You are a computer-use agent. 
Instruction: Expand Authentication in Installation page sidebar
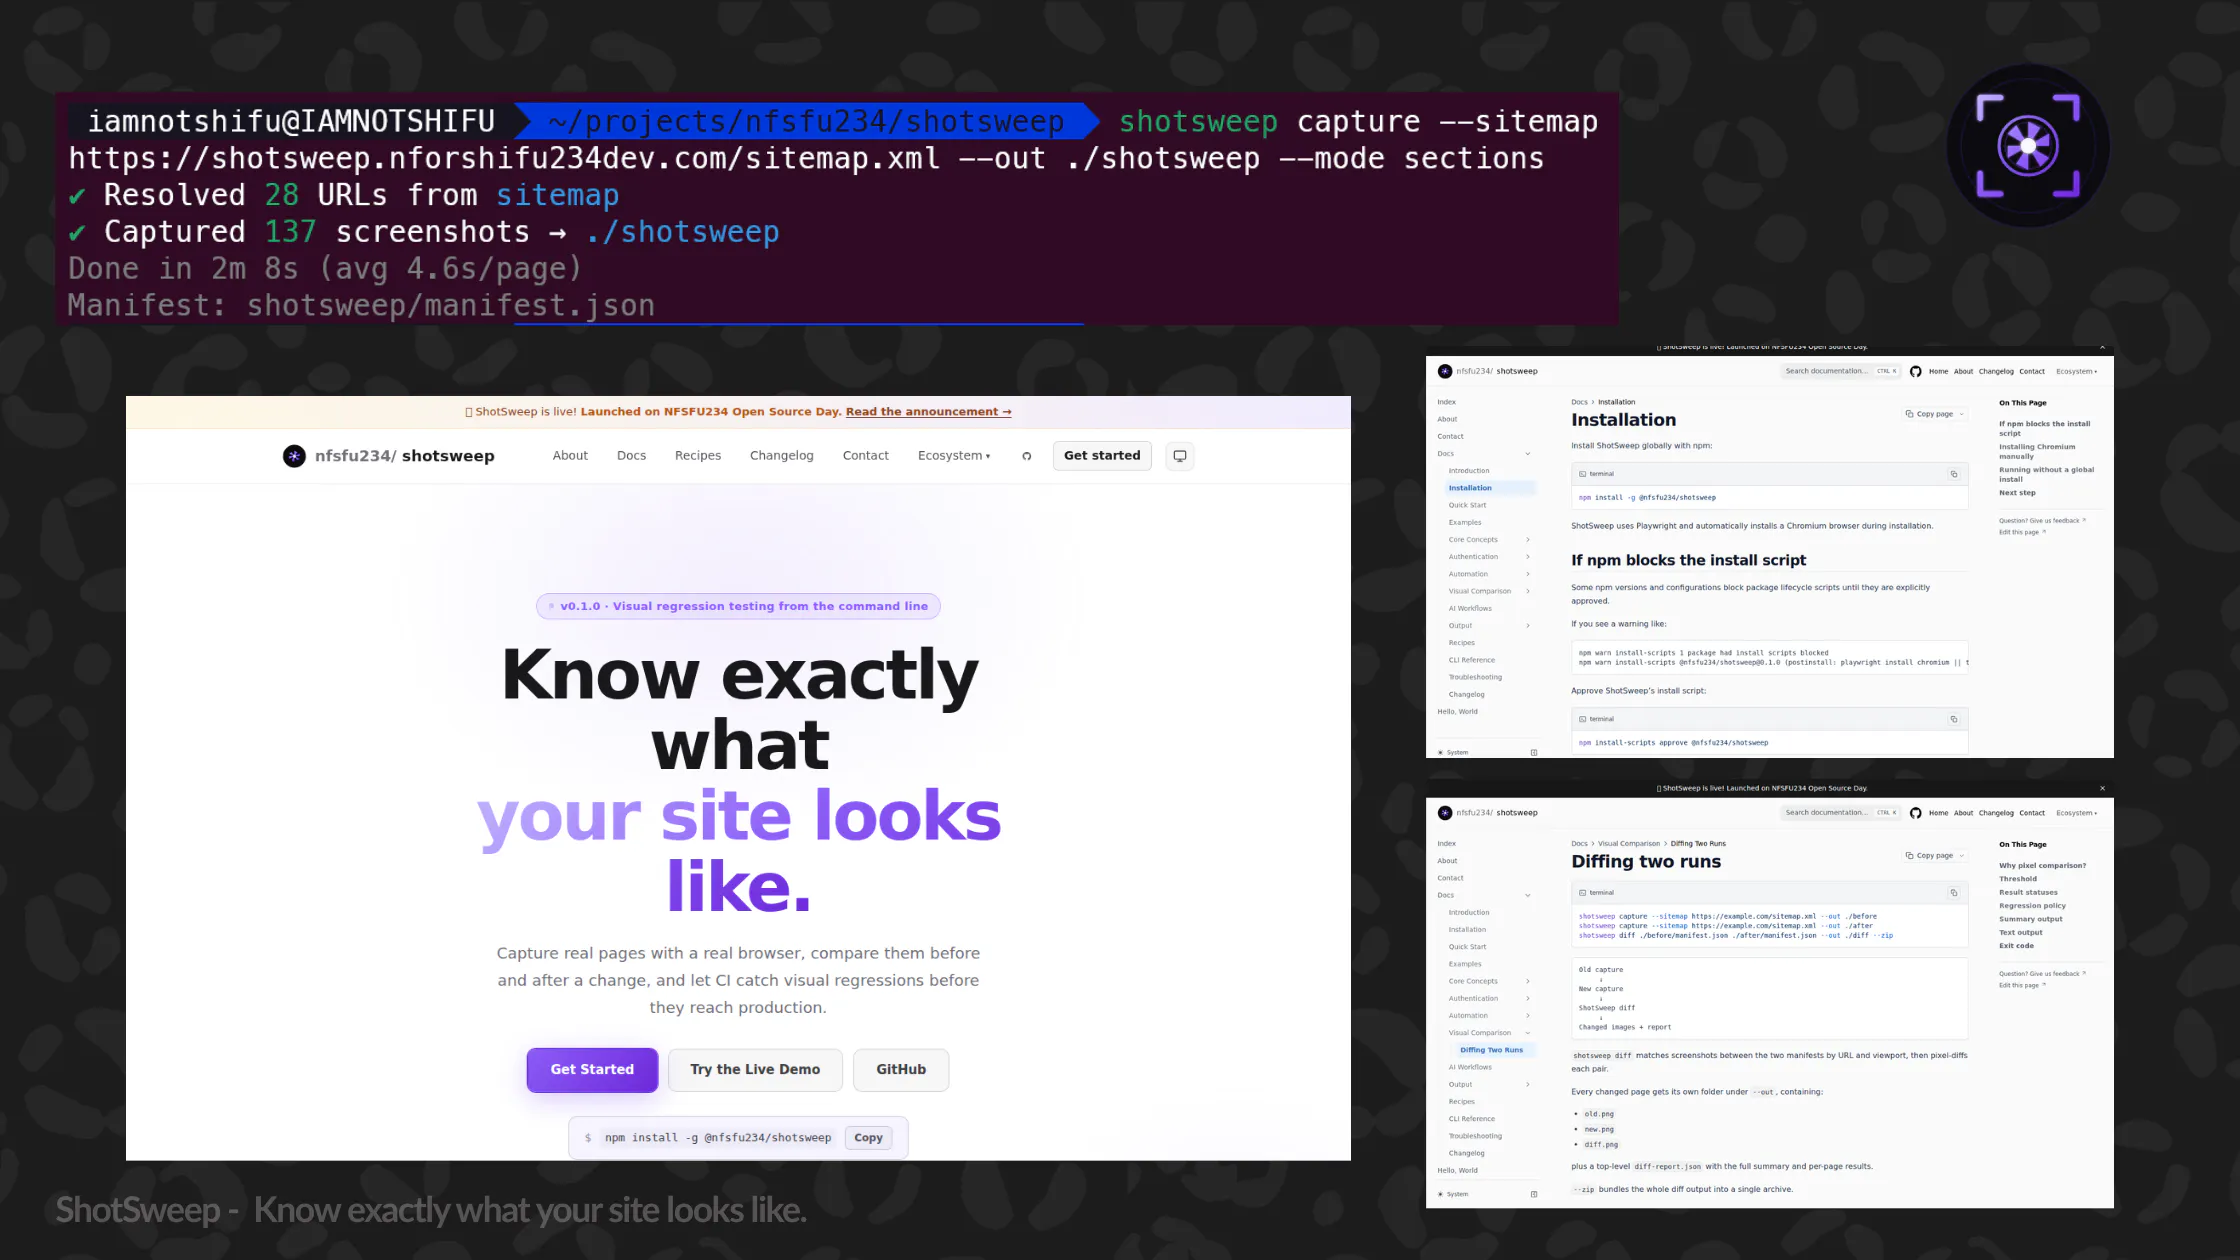click(1527, 557)
